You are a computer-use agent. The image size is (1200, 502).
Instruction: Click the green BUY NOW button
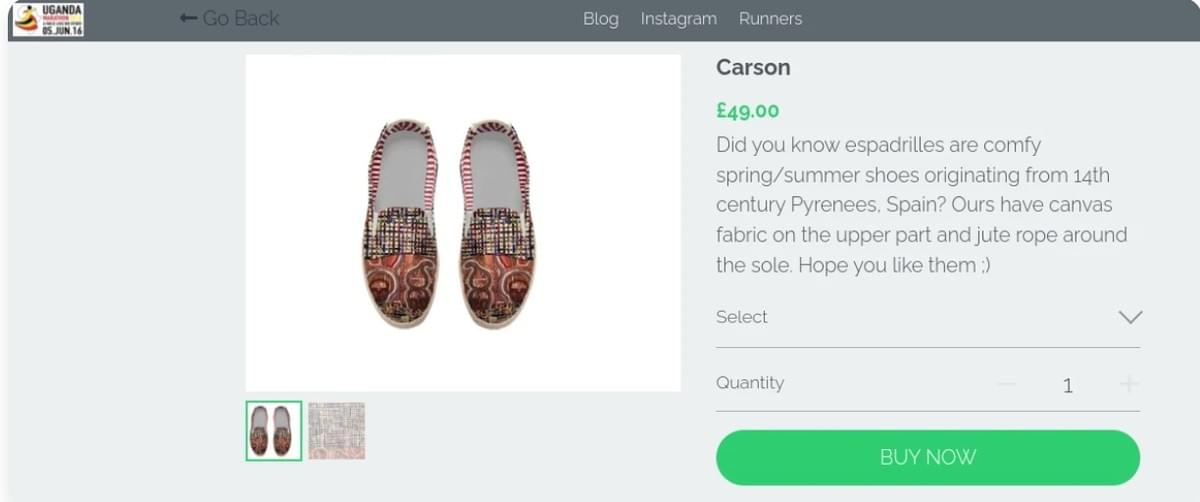click(x=928, y=458)
